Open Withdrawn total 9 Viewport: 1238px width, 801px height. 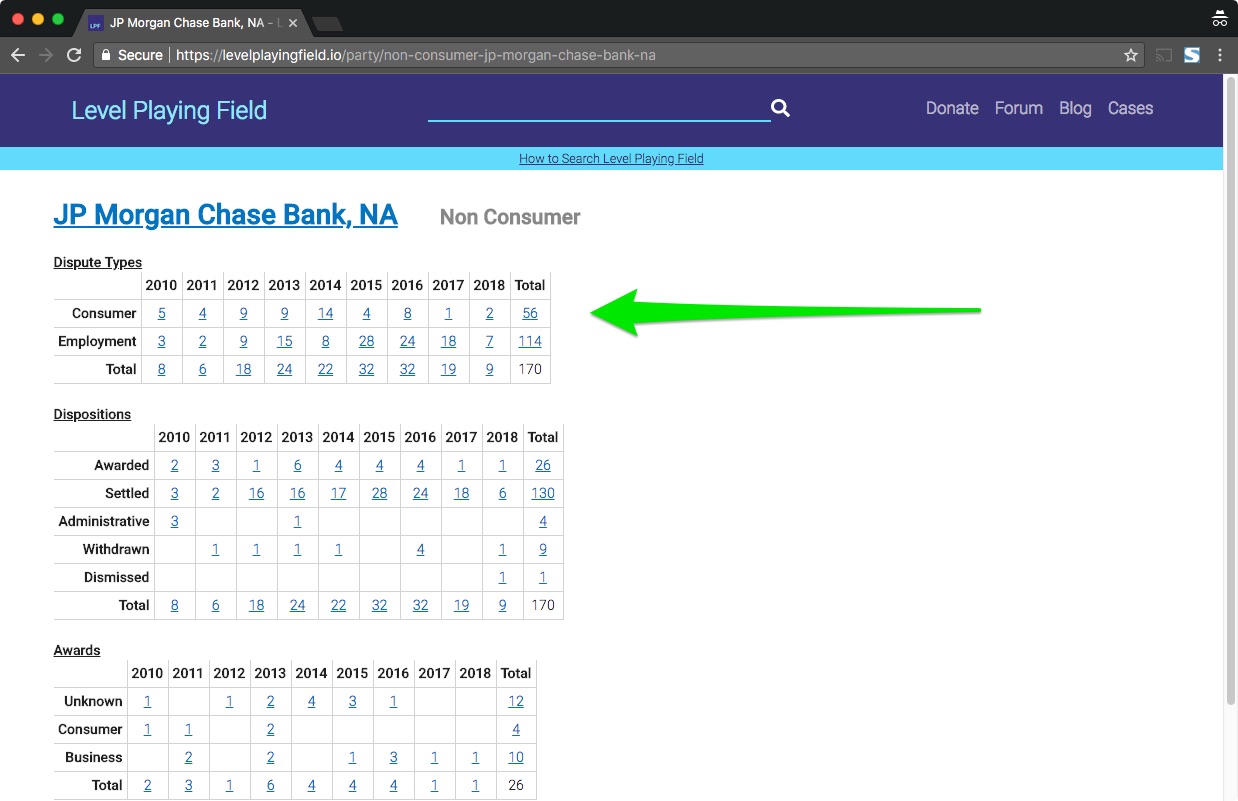click(543, 549)
